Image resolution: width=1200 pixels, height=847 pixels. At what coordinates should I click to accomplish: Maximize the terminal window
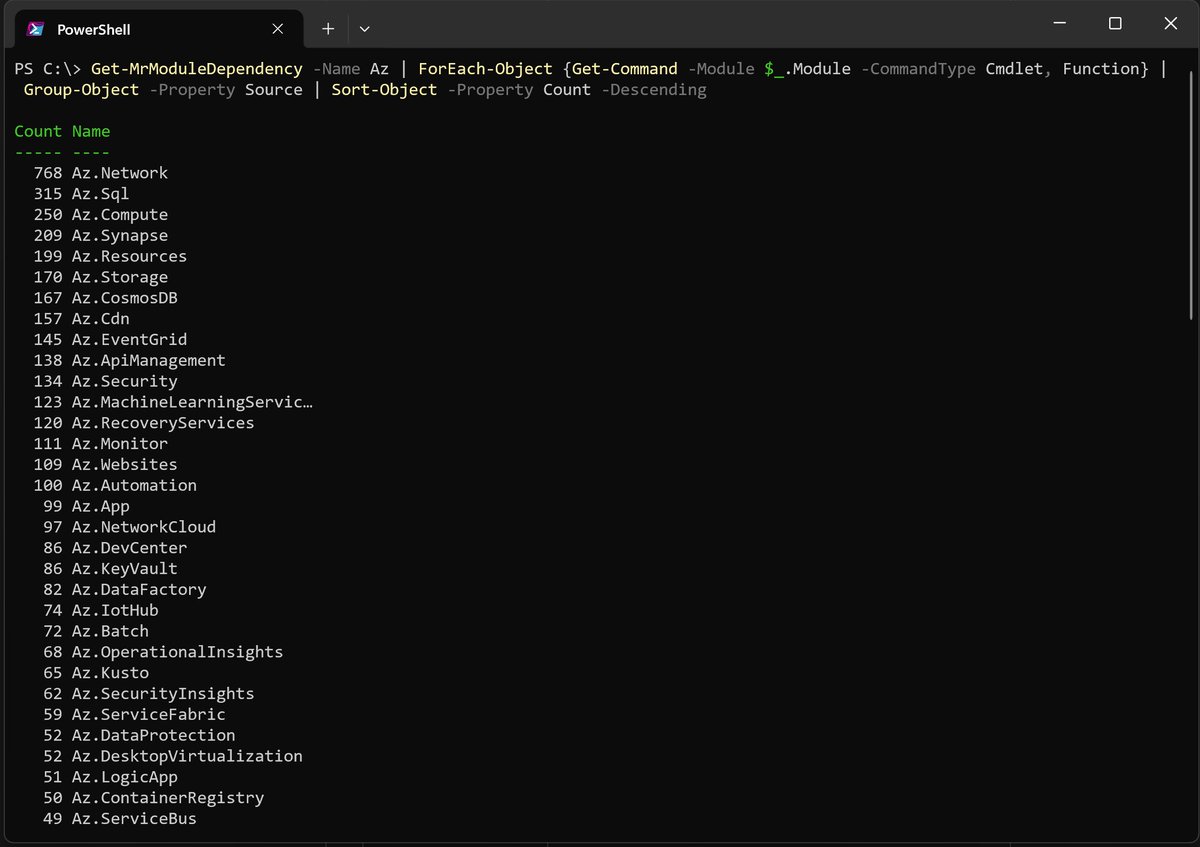[x=1115, y=23]
